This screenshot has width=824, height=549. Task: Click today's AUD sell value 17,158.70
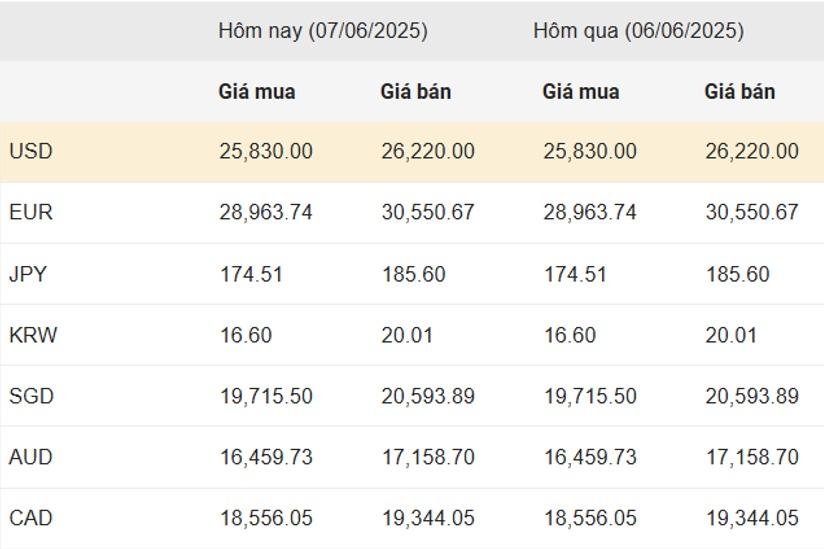428,457
